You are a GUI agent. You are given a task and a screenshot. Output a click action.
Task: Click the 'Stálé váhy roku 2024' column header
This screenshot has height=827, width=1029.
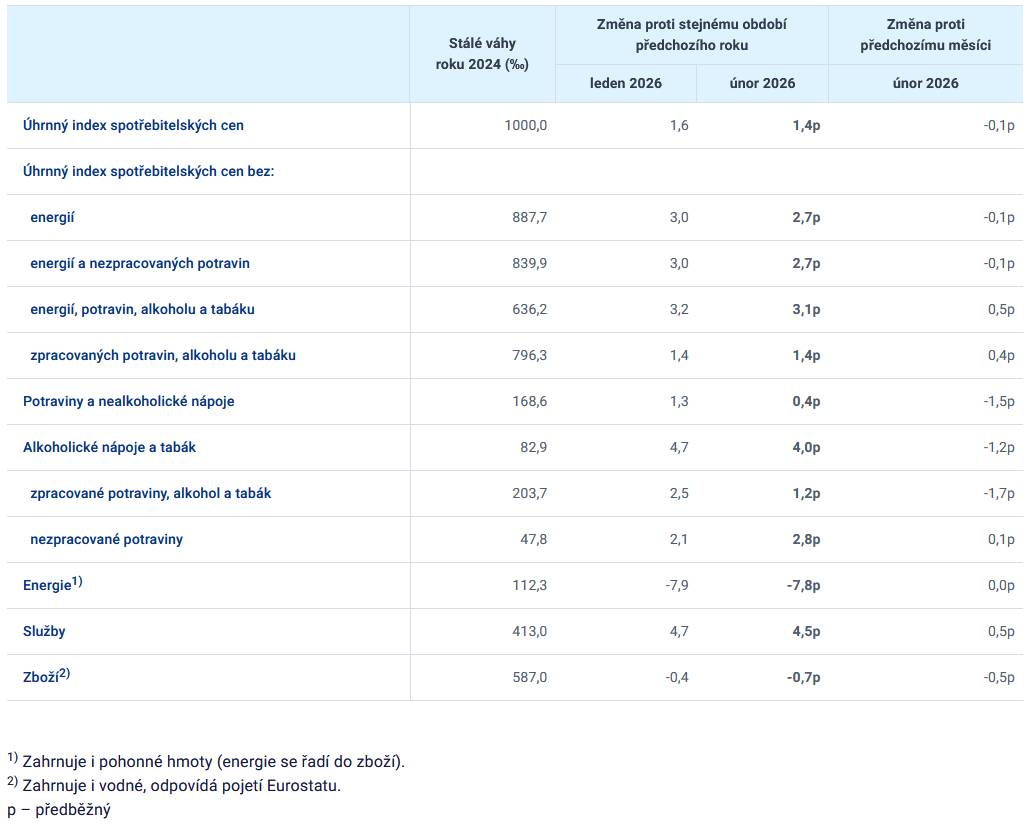click(482, 54)
